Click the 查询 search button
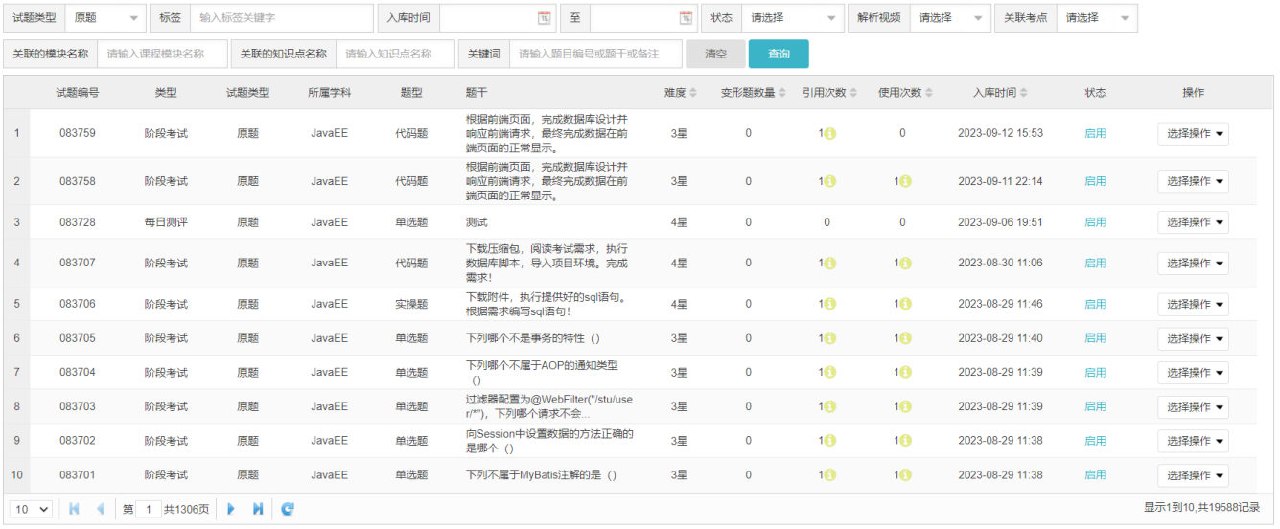The image size is (1280, 529). pyautogui.click(x=778, y=53)
